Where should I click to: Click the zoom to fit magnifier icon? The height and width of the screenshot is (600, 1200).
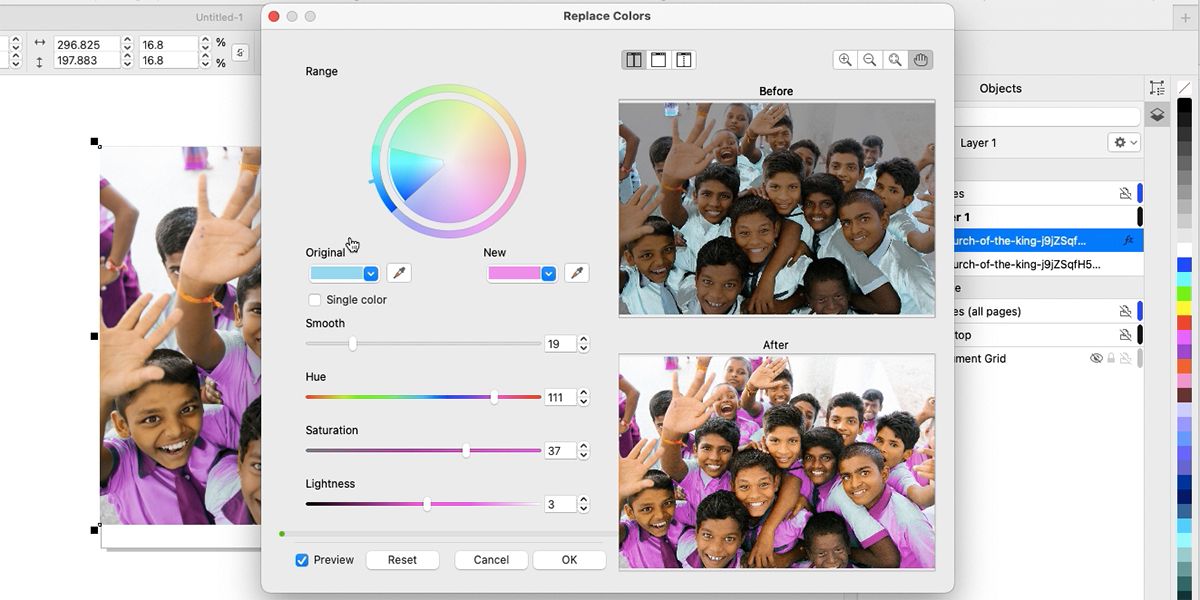point(895,60)
